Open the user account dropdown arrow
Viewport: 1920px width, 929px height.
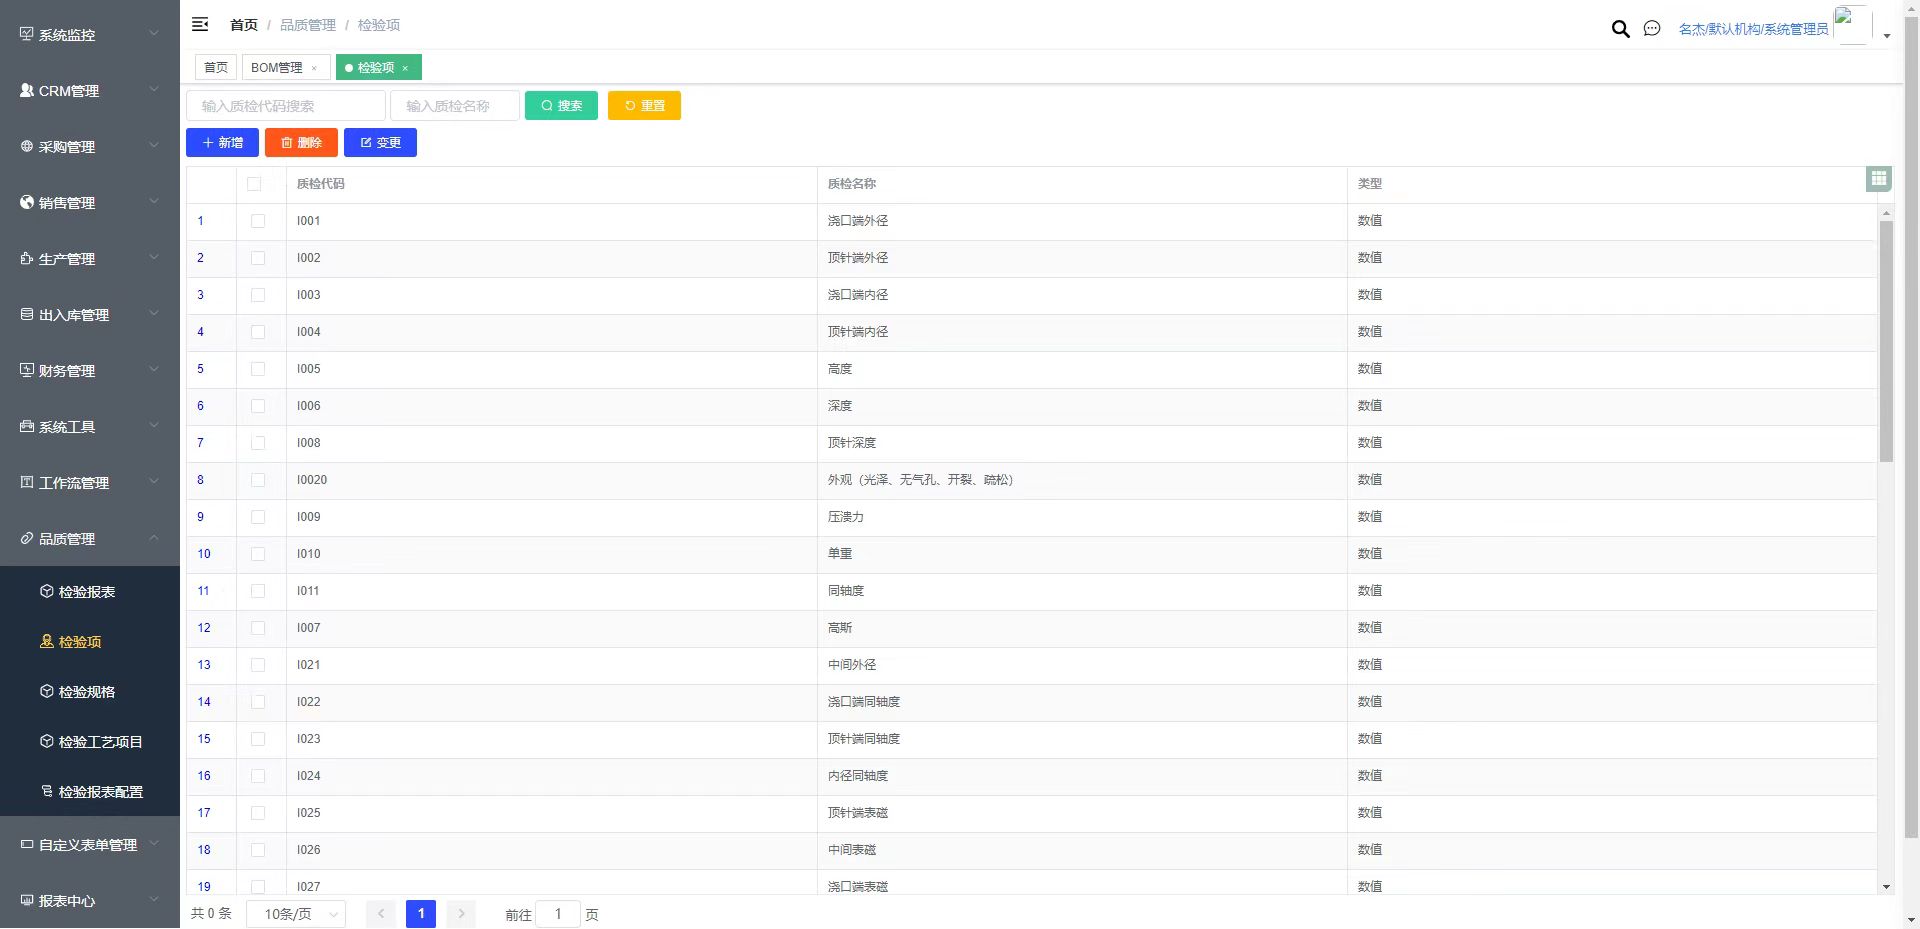[x=1887, y=36]
